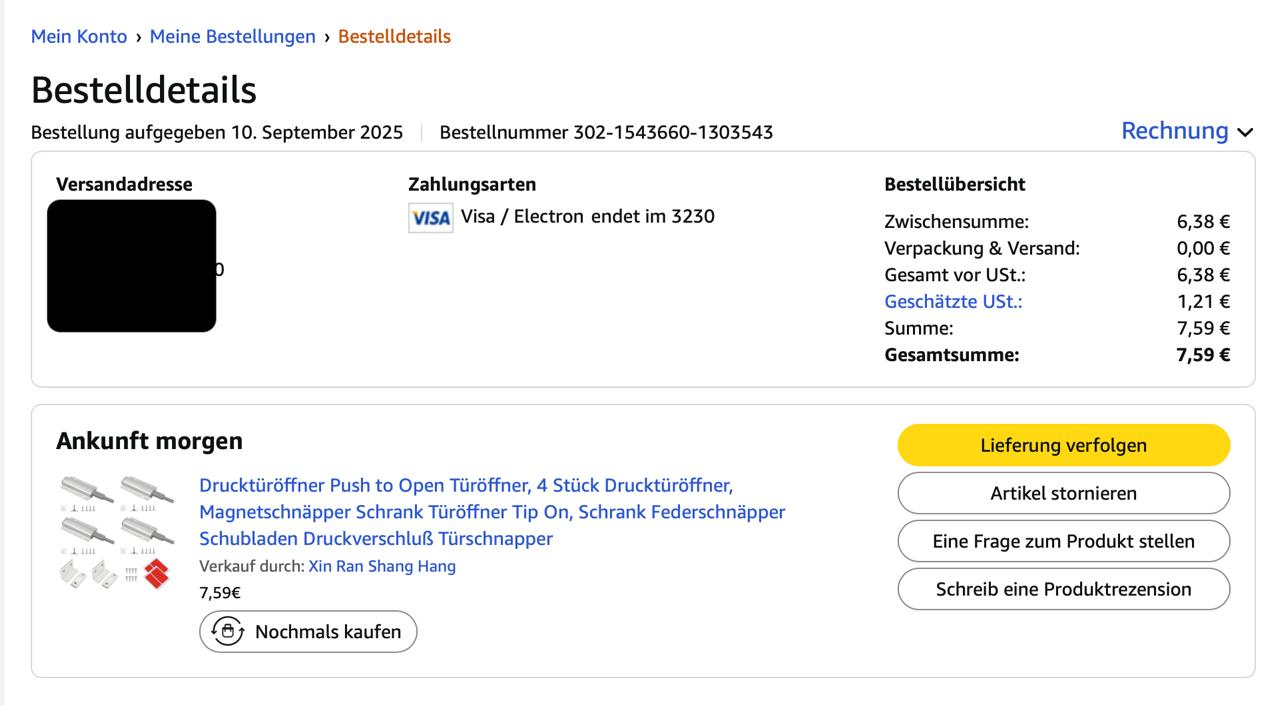
Task: Open Schreib eine Produktrezension
Action: coord(1063,589)
